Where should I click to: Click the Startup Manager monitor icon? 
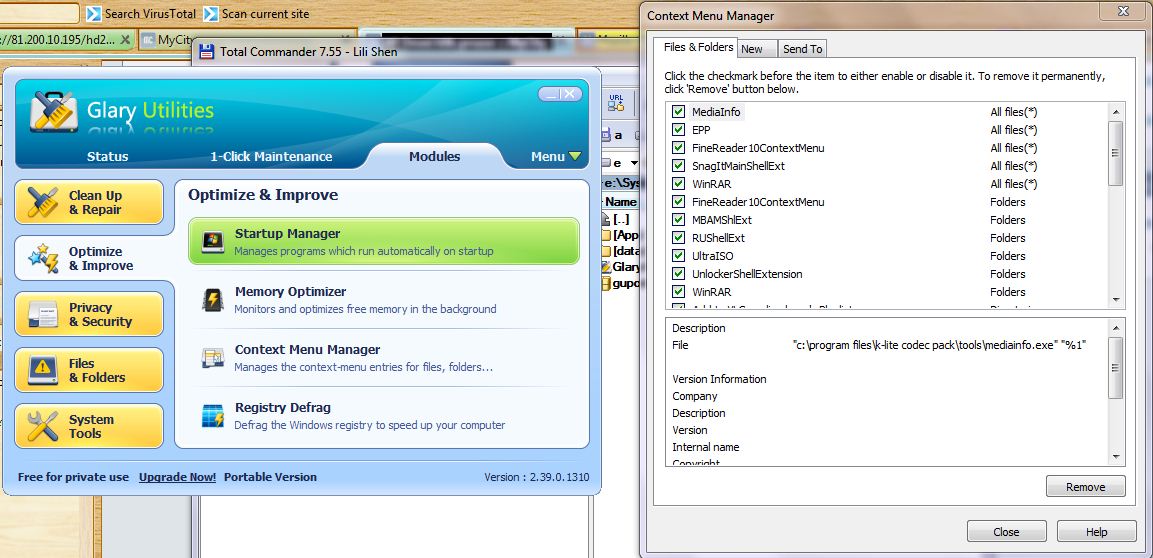tap(213, 241)
